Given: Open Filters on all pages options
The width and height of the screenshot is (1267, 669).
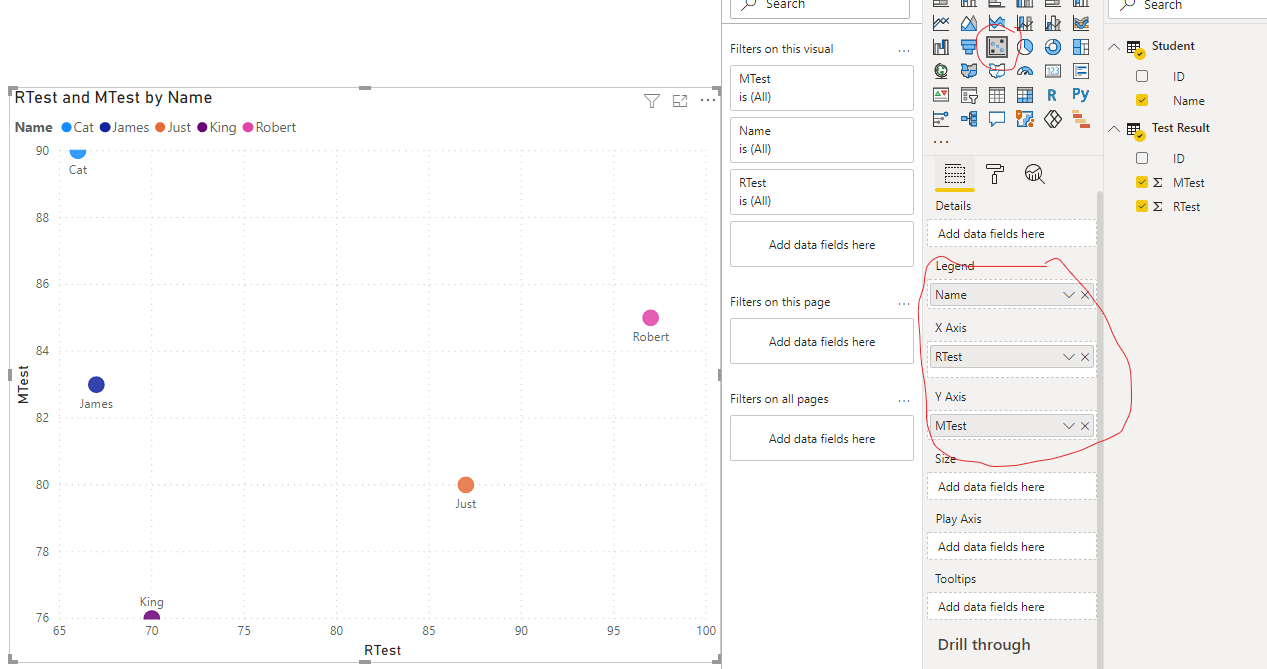Looking at the screenshot, I should [904, 399].
